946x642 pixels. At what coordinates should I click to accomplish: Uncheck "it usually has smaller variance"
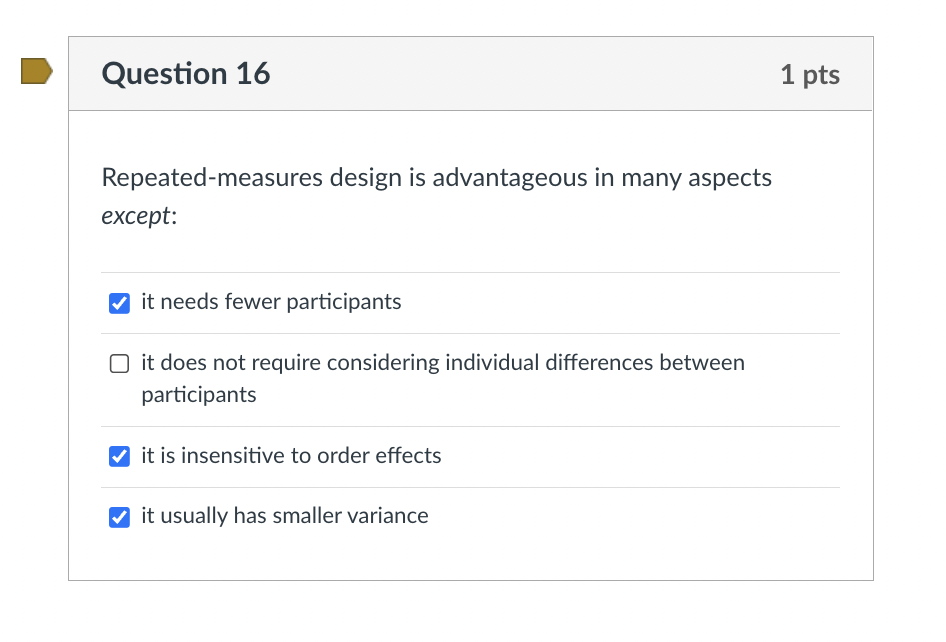119,517
